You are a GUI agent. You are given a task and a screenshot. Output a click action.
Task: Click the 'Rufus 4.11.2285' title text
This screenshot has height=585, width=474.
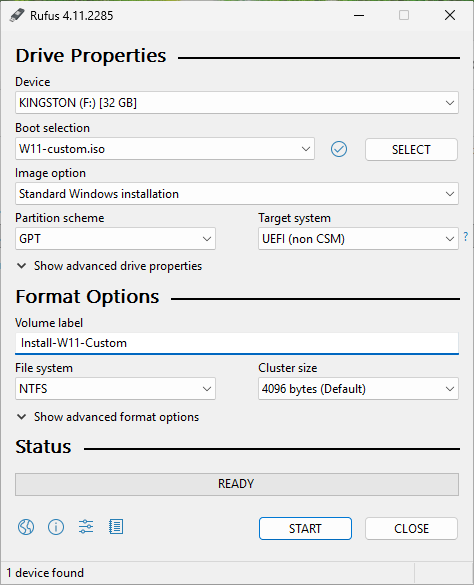point(72,16)
